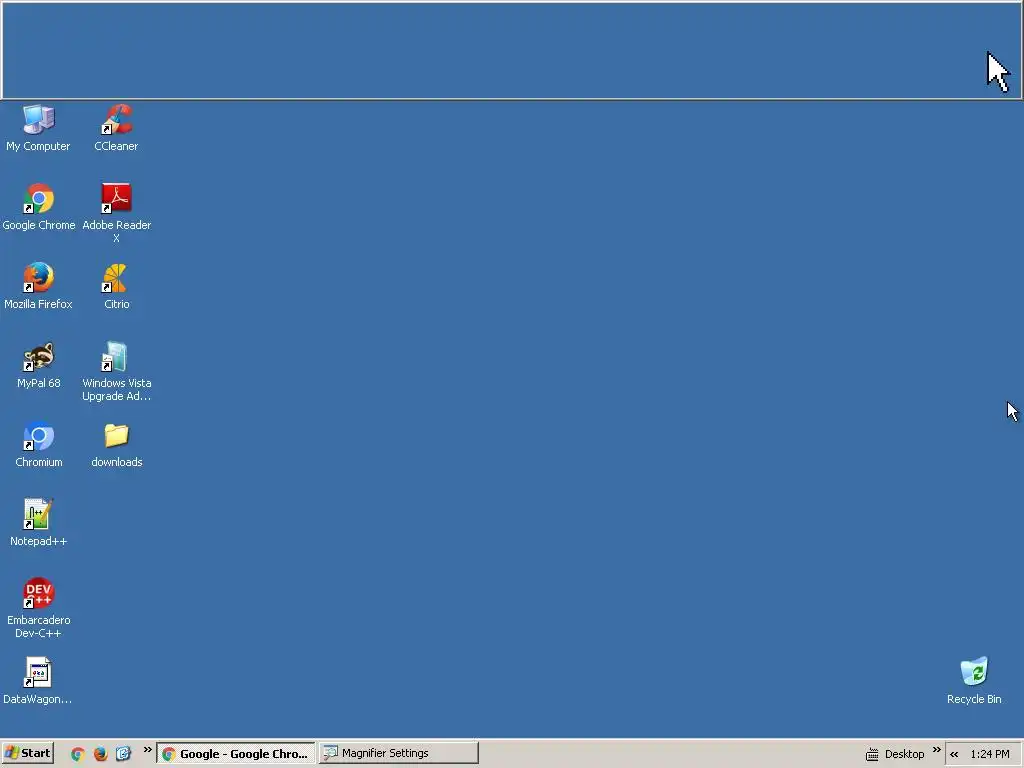
Task: Select the Google Chrome desktop shortcut
Action: pyautogui.click(x=39, y=207)
